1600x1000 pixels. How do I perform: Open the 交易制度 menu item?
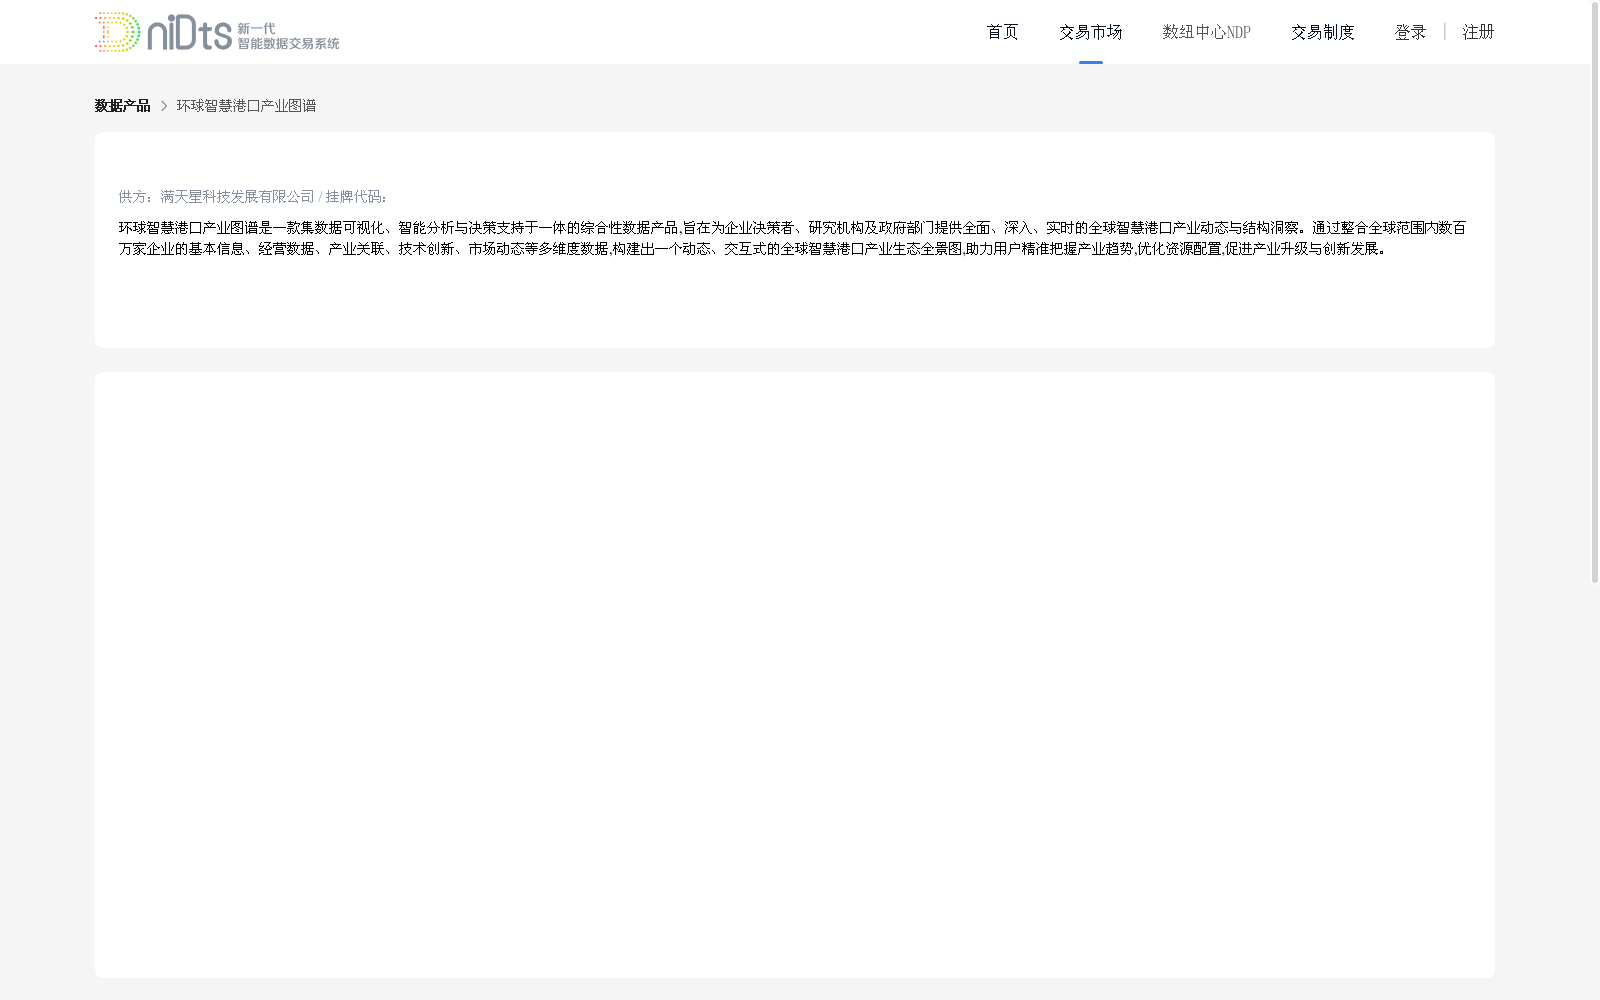click(1322, 32)
